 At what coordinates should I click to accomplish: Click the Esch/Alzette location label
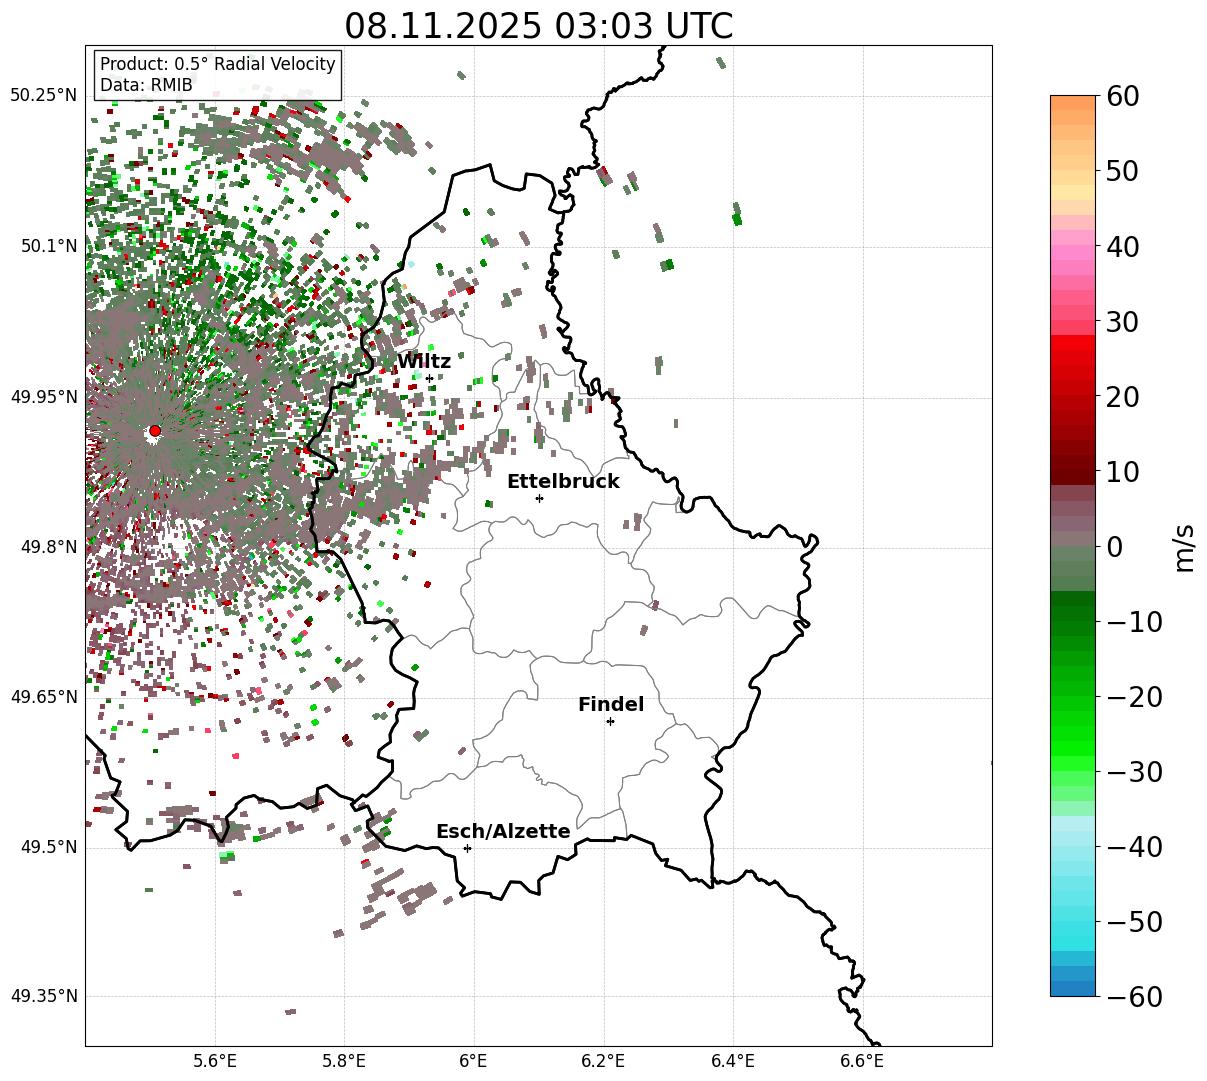pos(503,832)
